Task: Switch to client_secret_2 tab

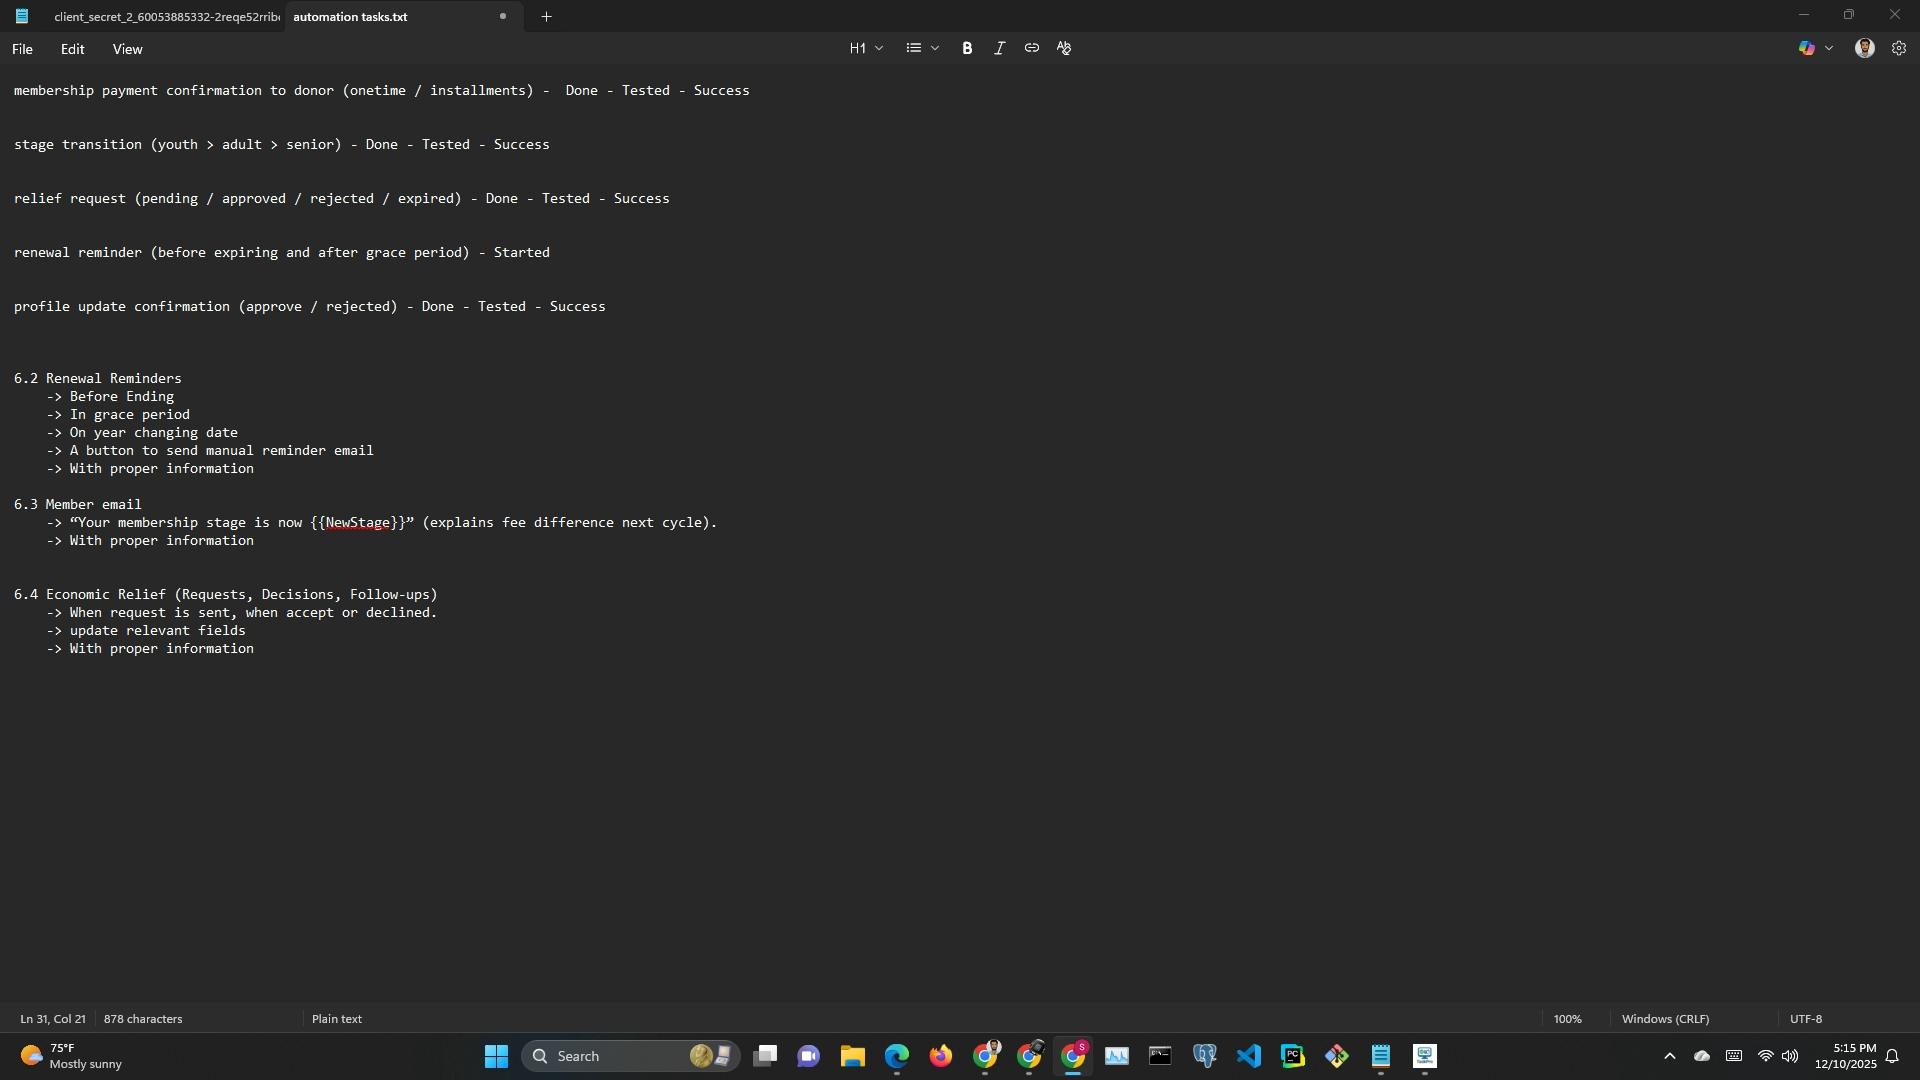Action: (x=165, y=17)
